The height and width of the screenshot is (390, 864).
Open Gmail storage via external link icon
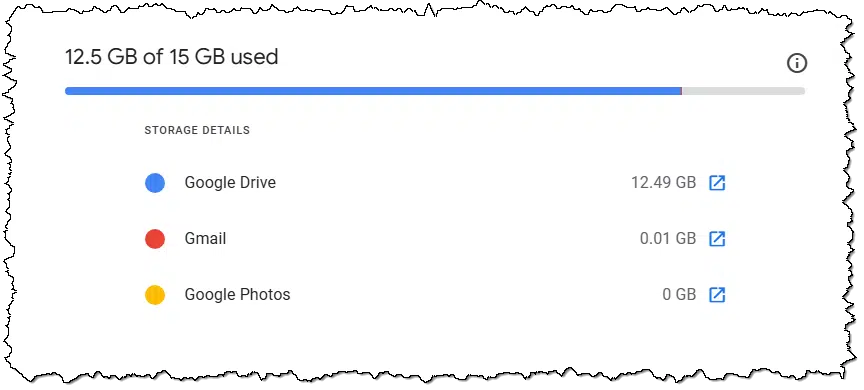716,239
